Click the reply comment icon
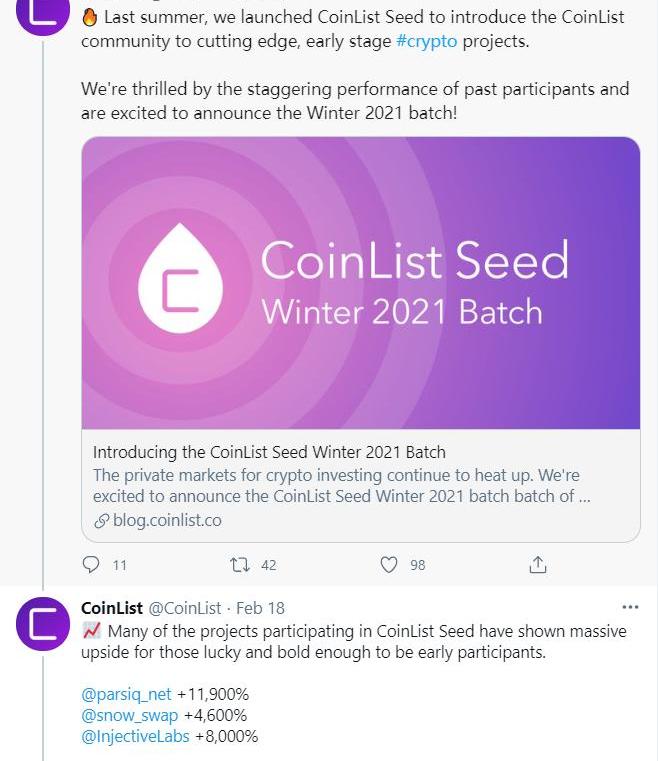The height and width of the screenshot is (761, 658). [91, 565]
